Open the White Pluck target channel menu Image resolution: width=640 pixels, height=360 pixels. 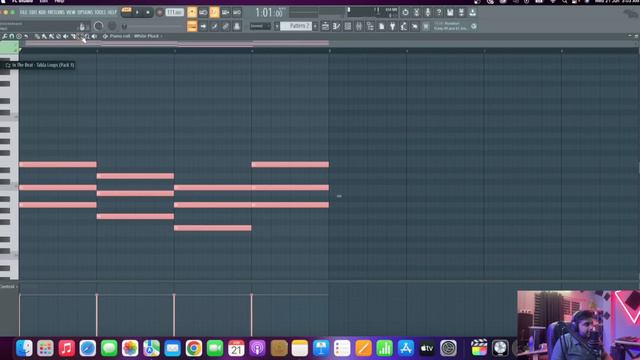146,36
